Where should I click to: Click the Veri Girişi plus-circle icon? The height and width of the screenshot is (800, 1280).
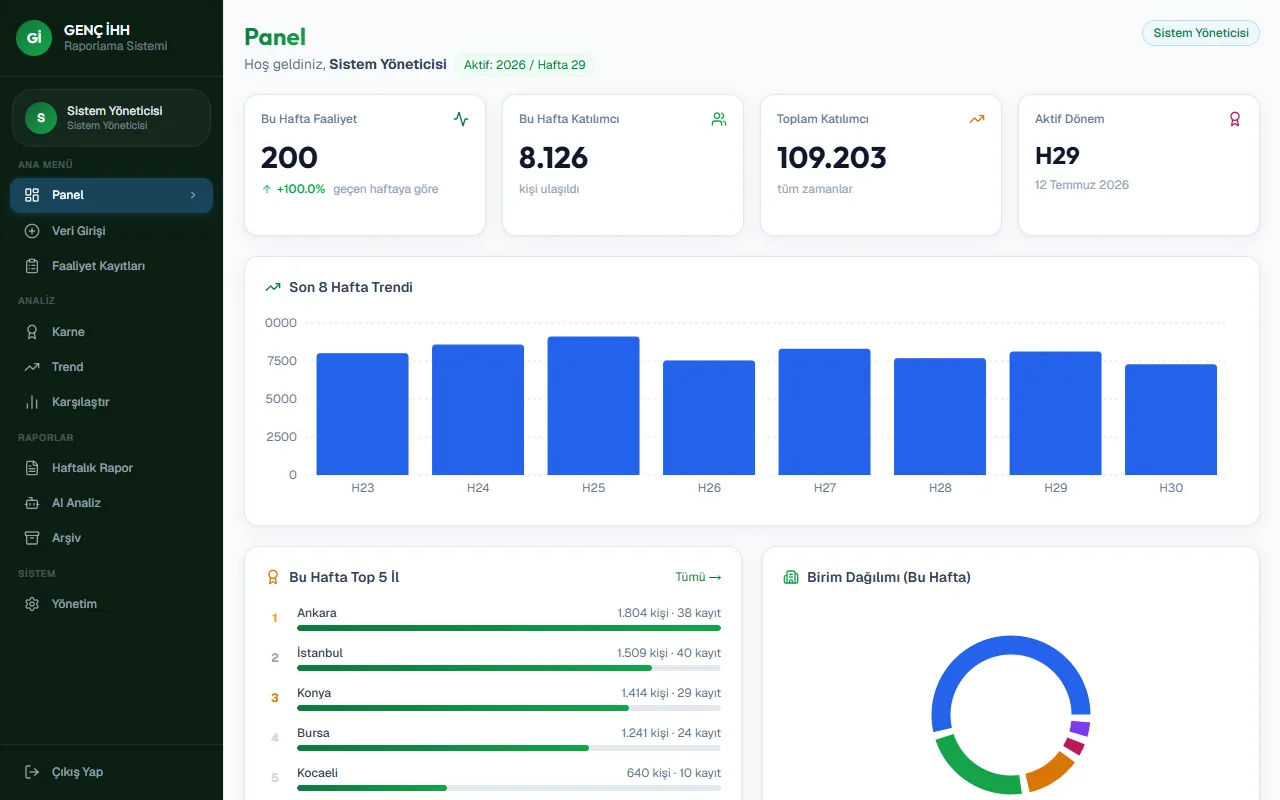[x=32, y=231]
